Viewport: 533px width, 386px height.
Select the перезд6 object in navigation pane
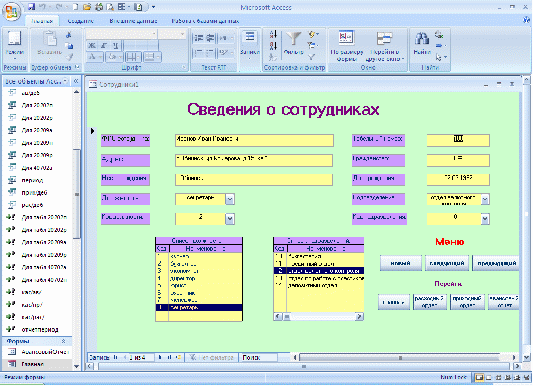point(34,193)
